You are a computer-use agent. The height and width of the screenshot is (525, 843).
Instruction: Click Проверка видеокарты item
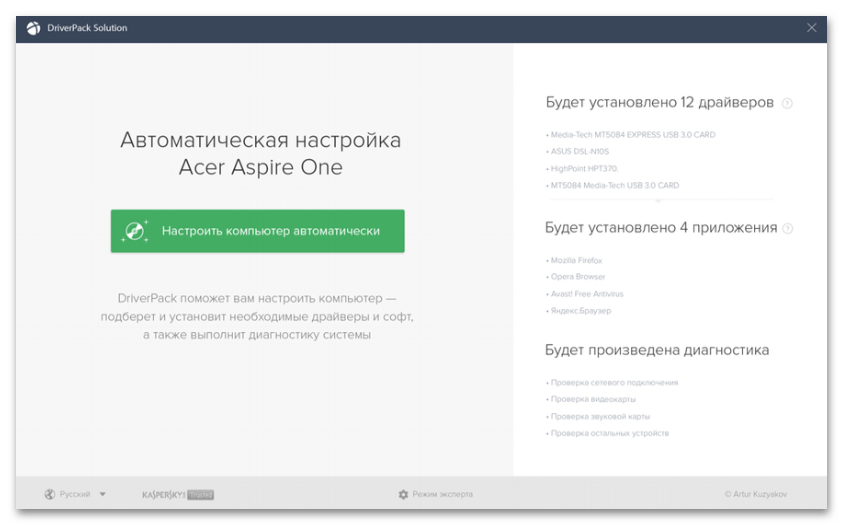click(x=591, y=399)
